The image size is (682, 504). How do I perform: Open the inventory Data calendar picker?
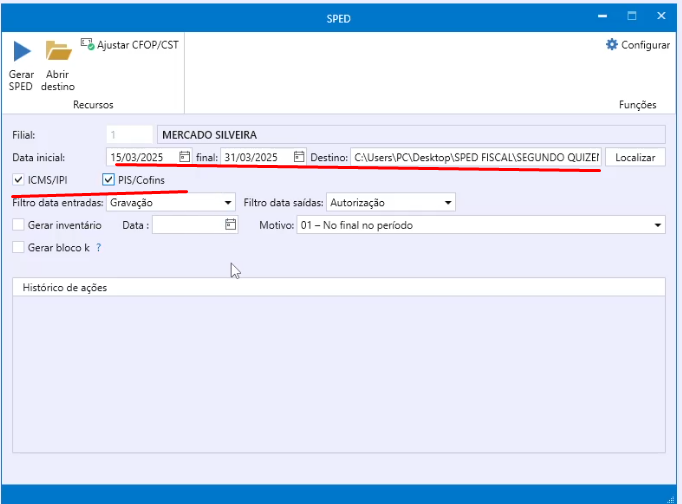[230, 225]
